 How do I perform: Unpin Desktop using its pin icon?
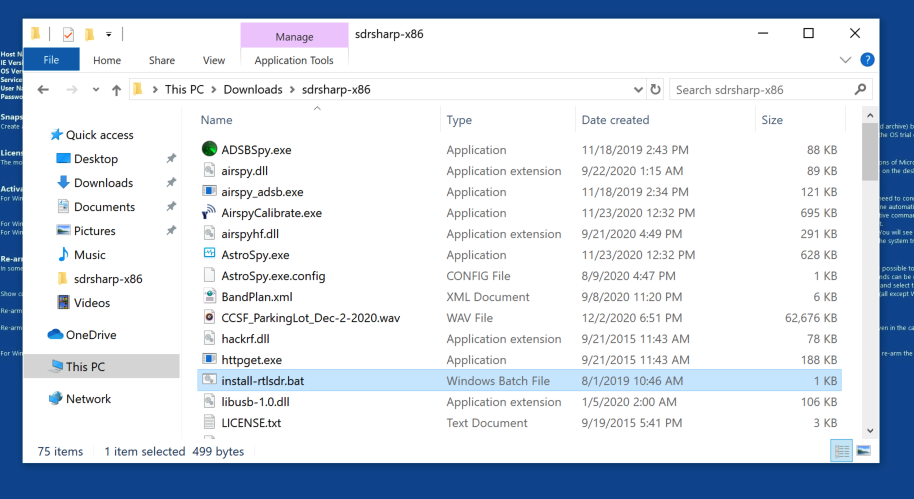171,159
